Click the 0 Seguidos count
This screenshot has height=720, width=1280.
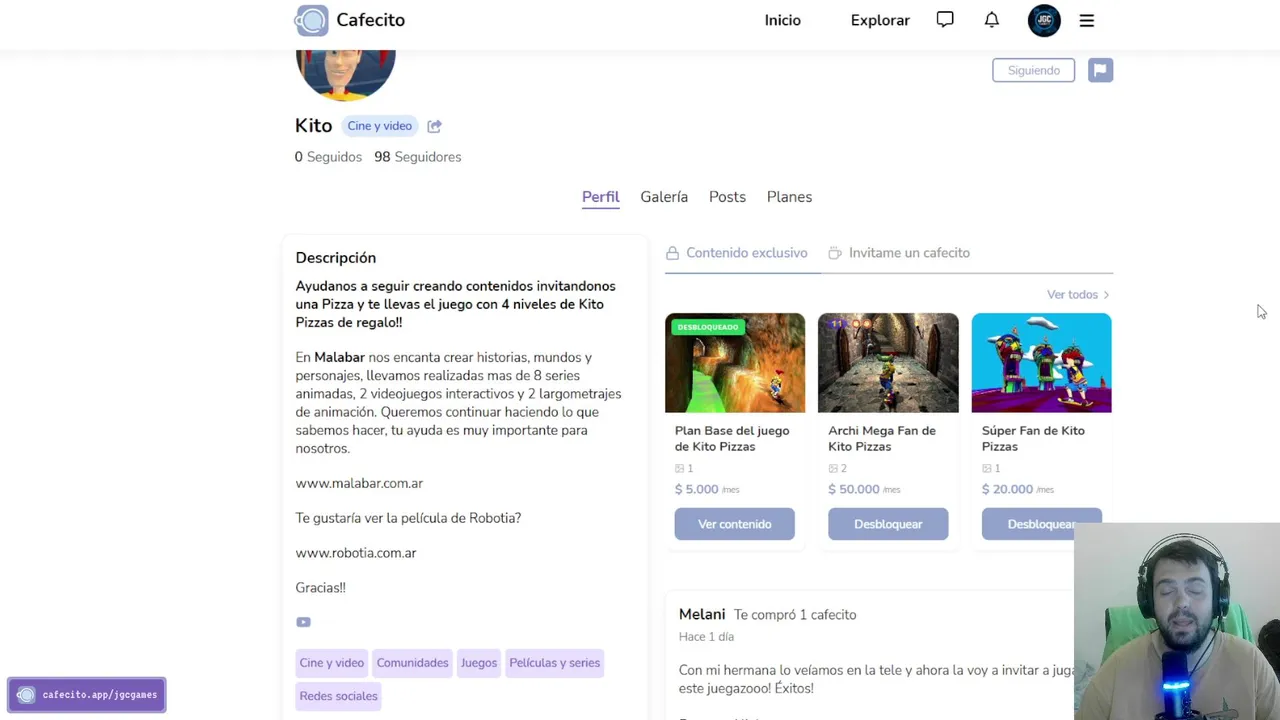(x=328, y=157)
